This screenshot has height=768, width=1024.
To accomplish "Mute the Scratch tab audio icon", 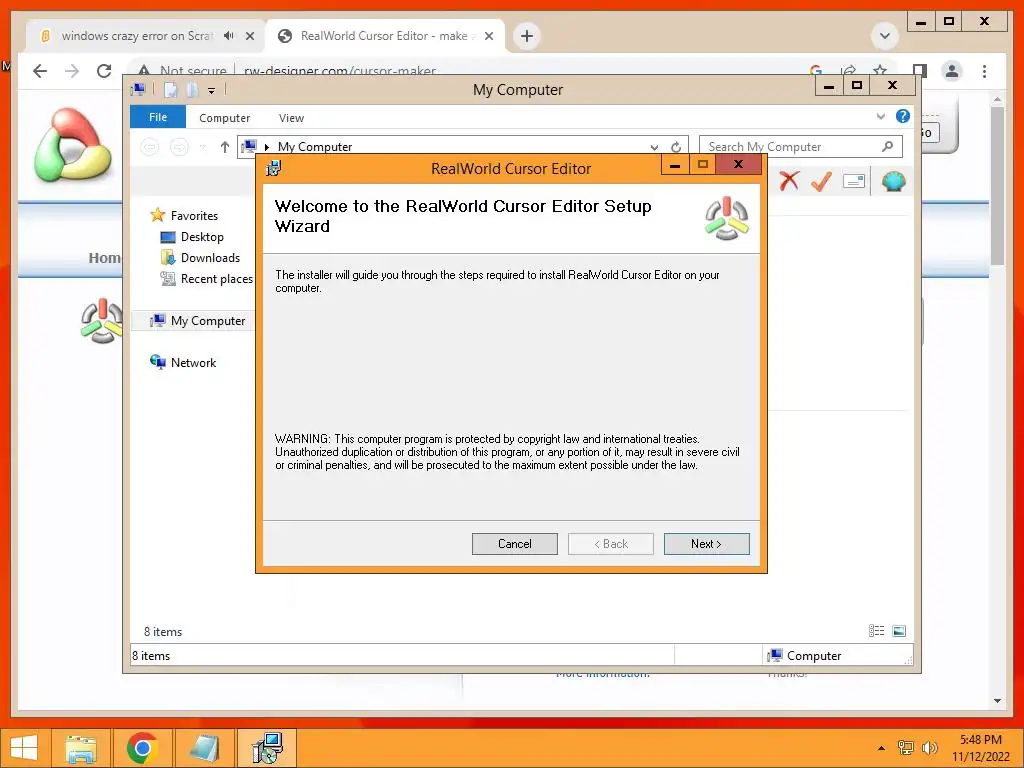I will pyautogui.click(x=229, y=36).
